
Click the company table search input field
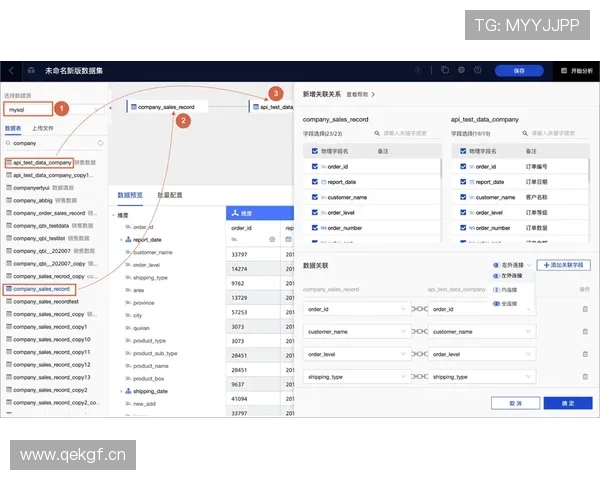click(x=50, y=143)
